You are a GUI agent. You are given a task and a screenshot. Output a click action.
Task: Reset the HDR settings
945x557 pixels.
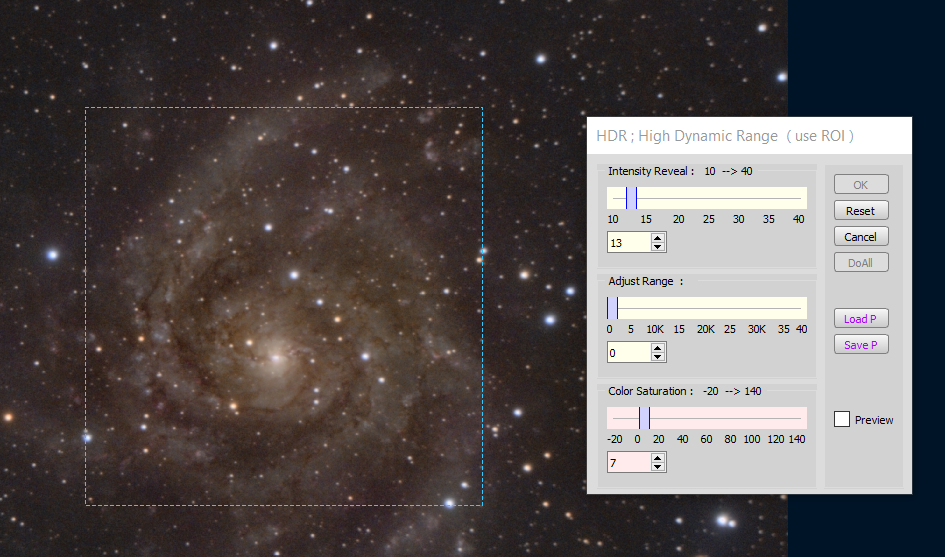[x=861, y=210]
